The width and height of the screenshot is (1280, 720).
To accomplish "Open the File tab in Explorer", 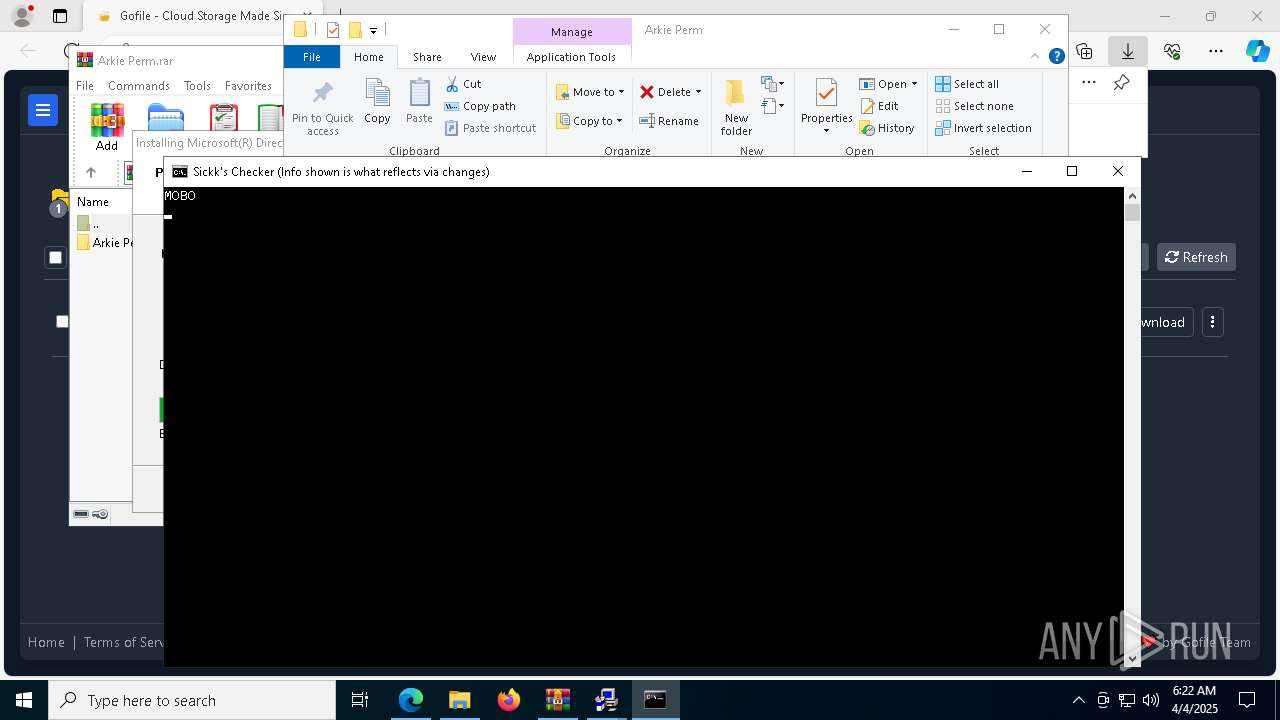I will click(x=312, y=57).
